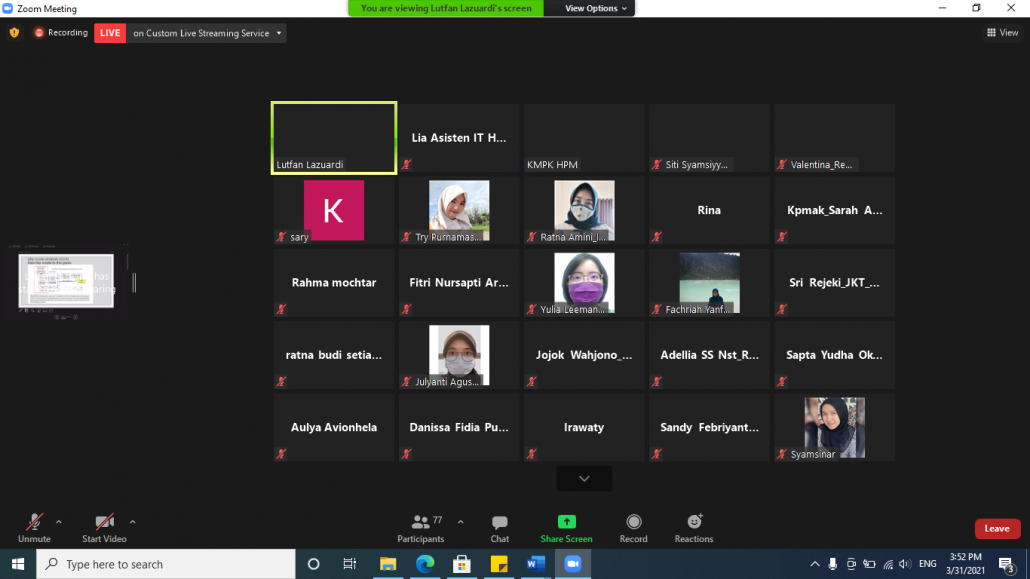The height and width of the screenshot is (579, 1030).
Task: Expand the audio options arrow next to Unmute
Action: 59,521
